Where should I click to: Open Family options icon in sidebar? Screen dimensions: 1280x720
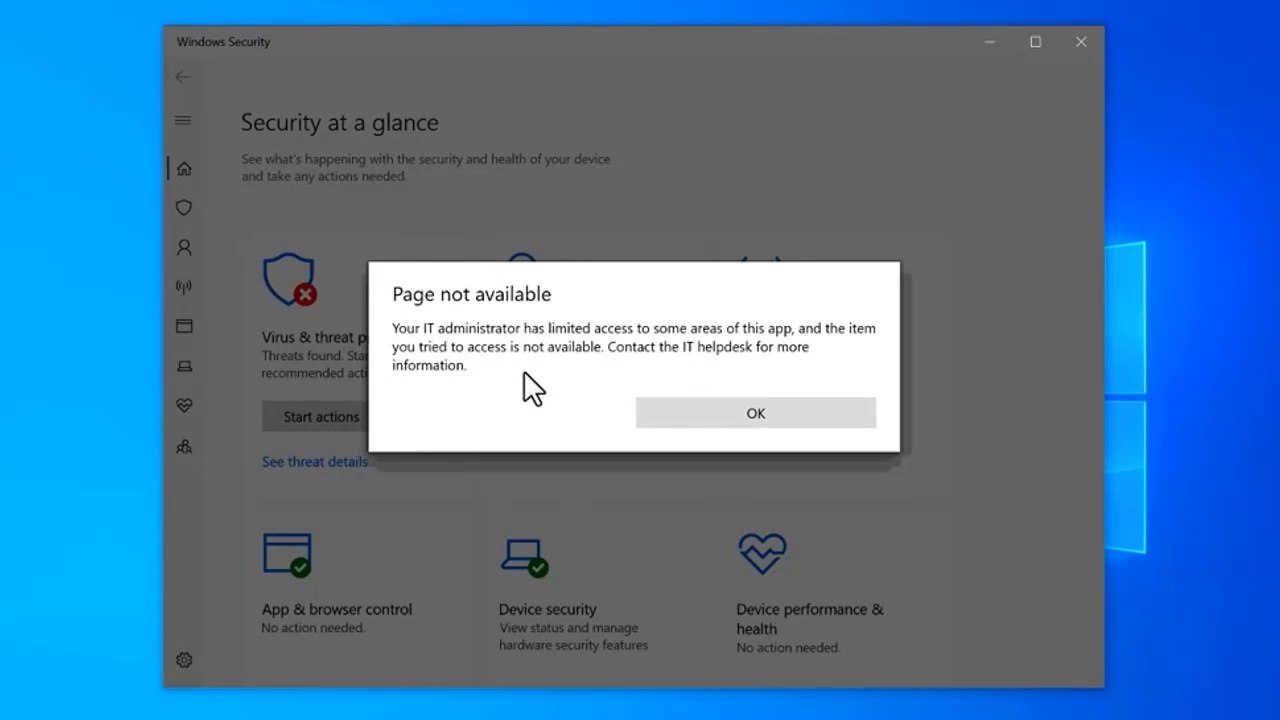coord(184,447)
